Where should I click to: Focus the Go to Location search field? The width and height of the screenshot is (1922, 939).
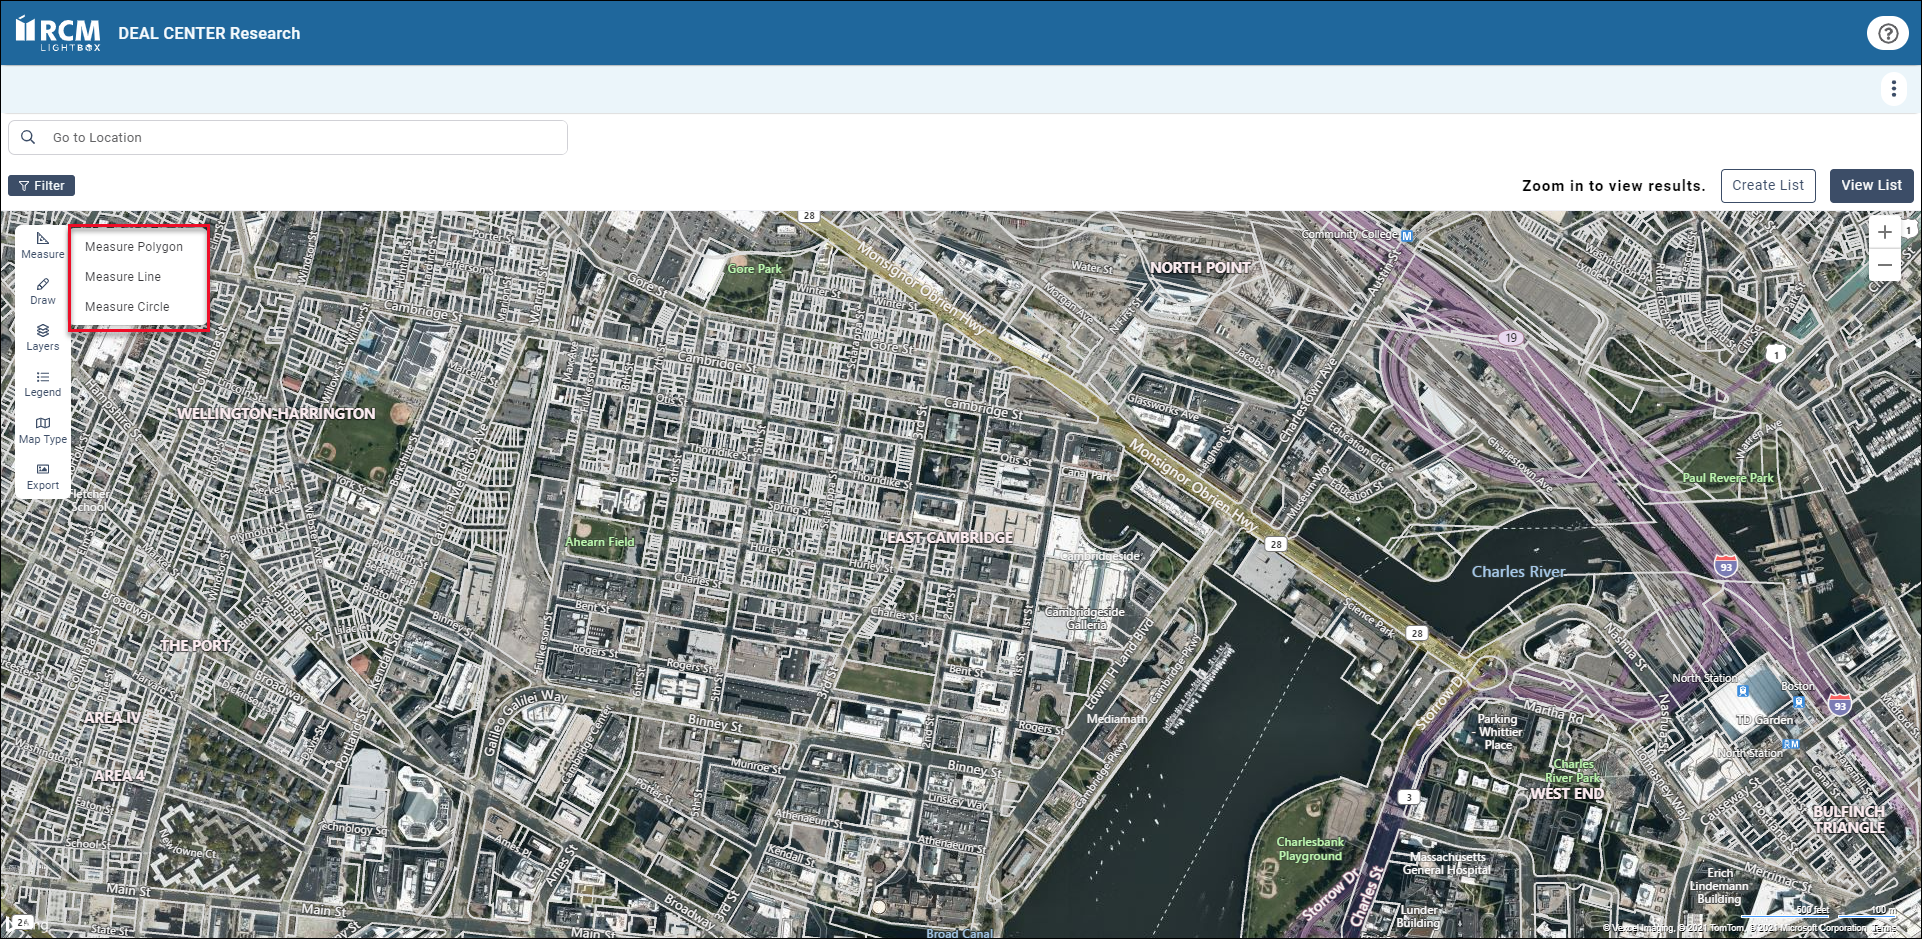pos(300,138)
